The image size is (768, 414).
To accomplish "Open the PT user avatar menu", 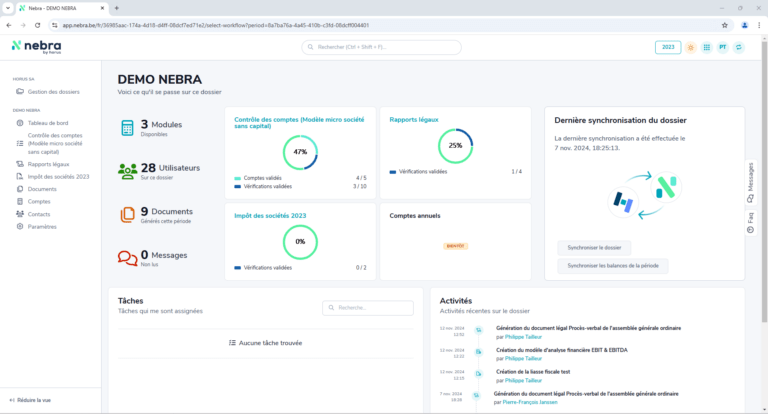I will pyautogui.click(x=722, y=48).
